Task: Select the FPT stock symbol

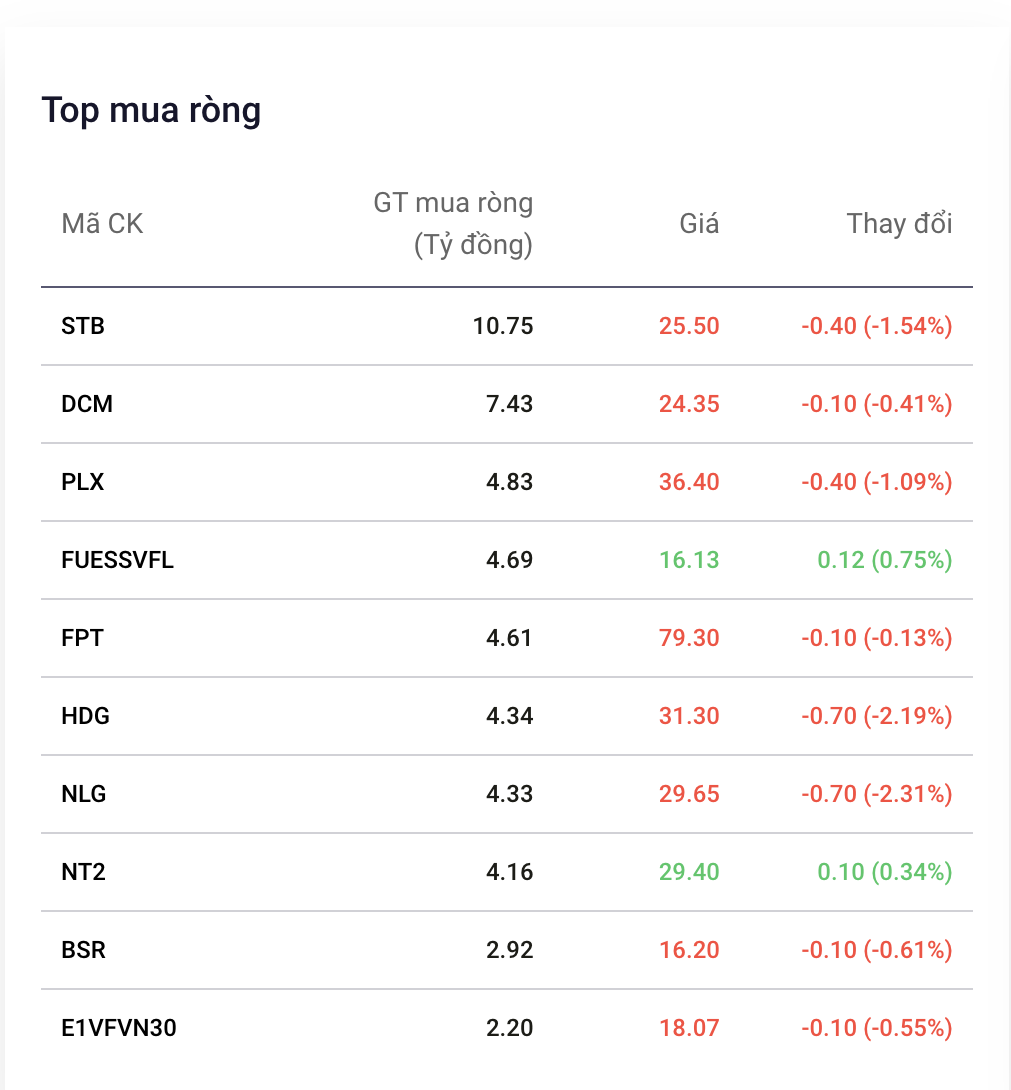Action: click(x=82, y=637)
